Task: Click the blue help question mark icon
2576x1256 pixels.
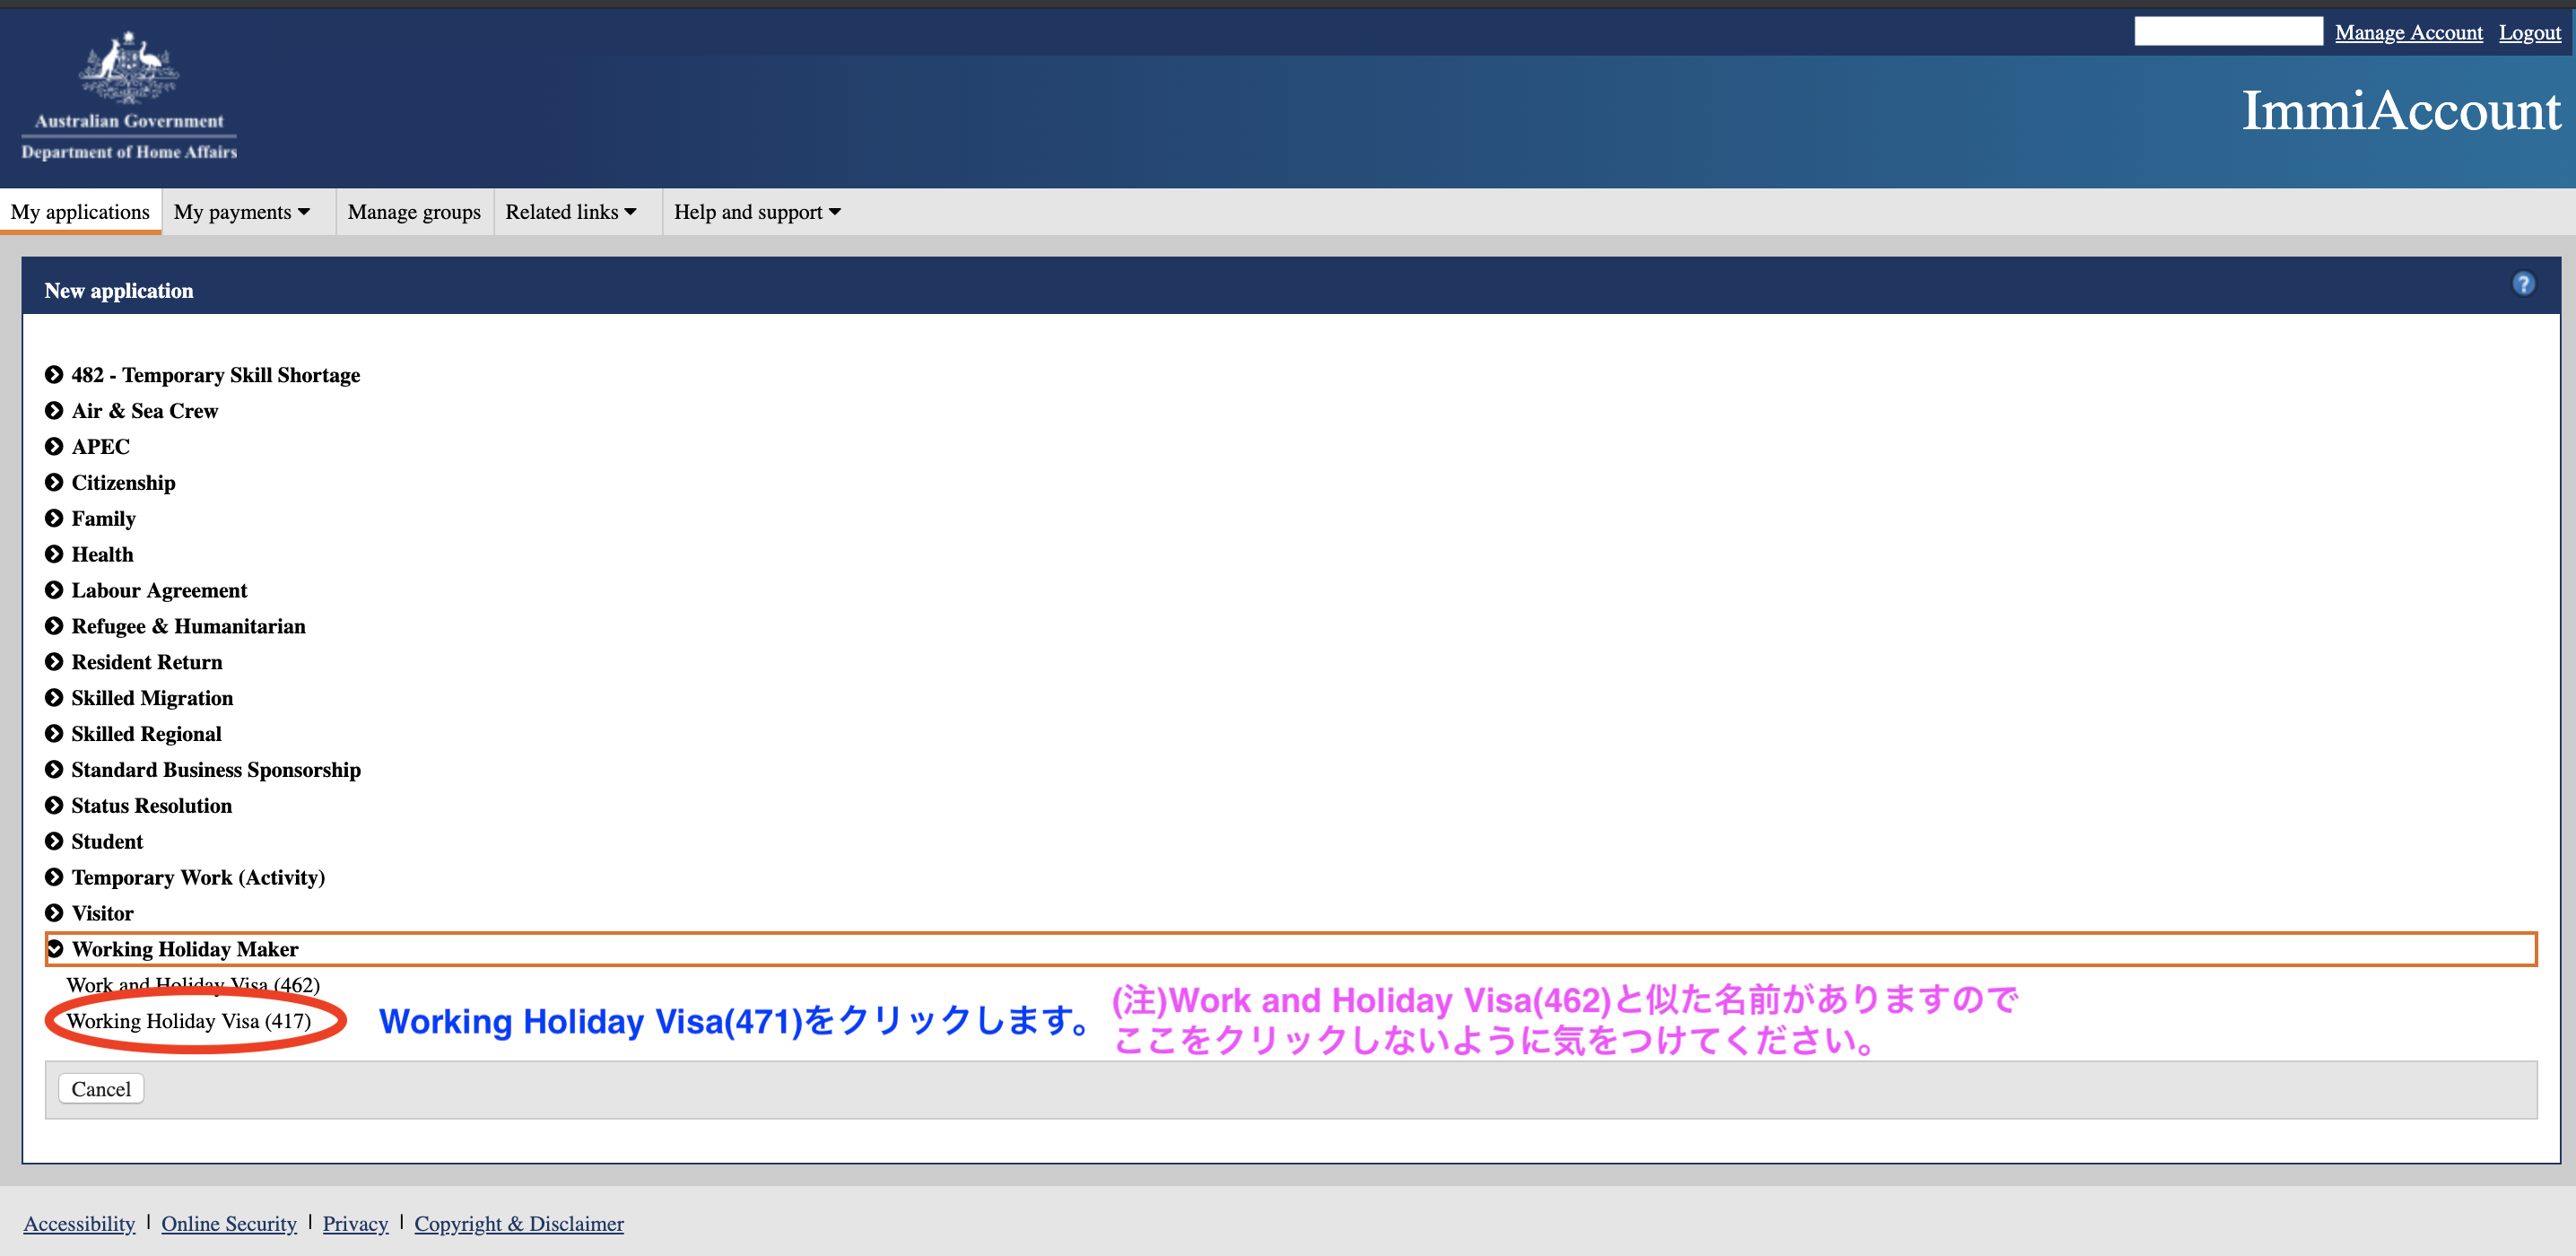Action: [2523, 284]
